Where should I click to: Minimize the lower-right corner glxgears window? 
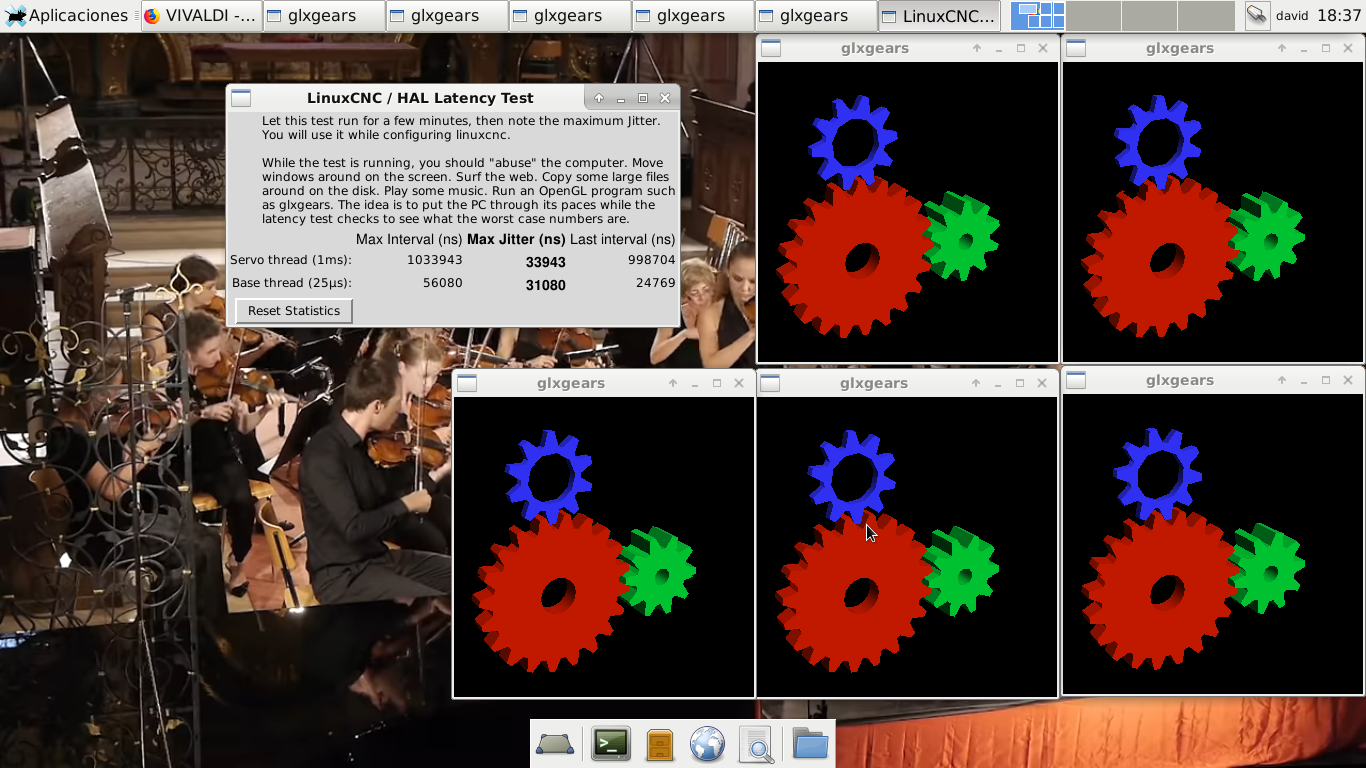click(x=1304, y=380)
